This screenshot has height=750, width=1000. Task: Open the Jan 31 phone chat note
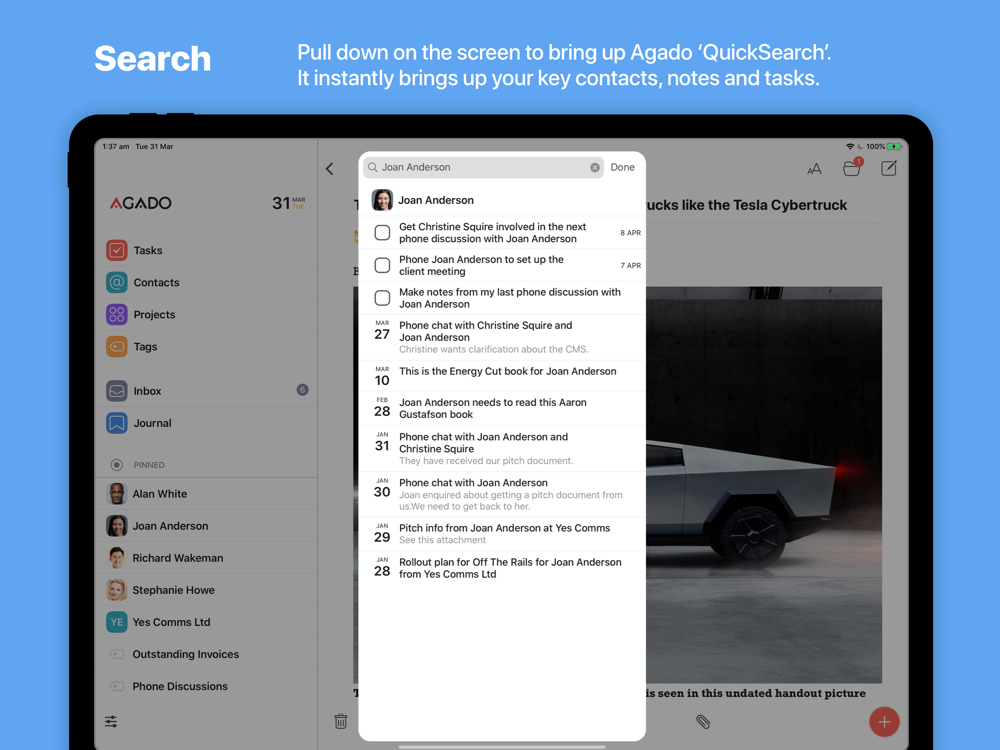coord(502,448)
